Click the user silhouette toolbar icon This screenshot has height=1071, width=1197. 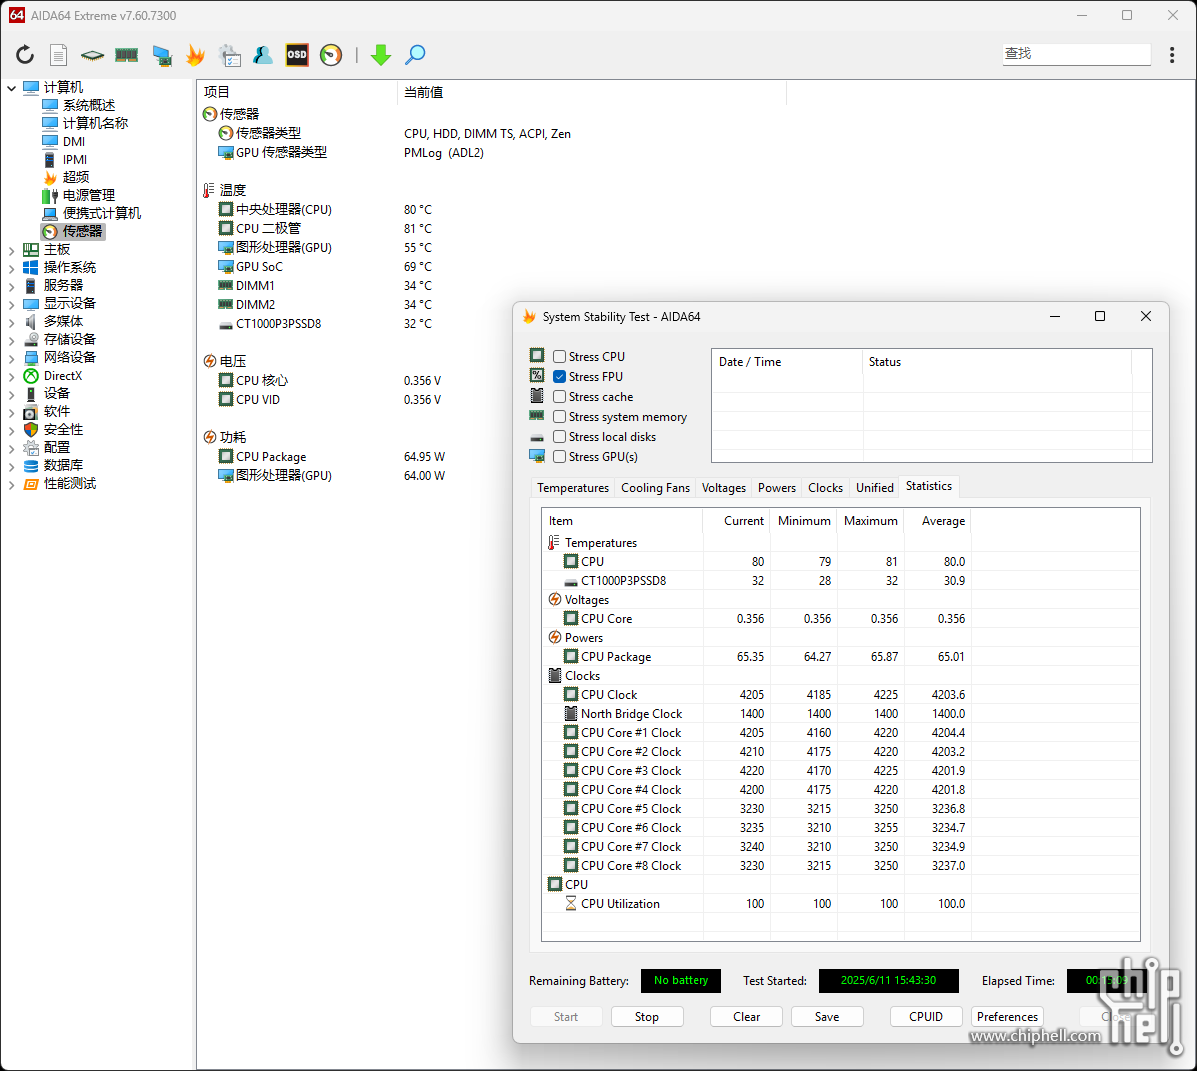click(x=263, y=55)
